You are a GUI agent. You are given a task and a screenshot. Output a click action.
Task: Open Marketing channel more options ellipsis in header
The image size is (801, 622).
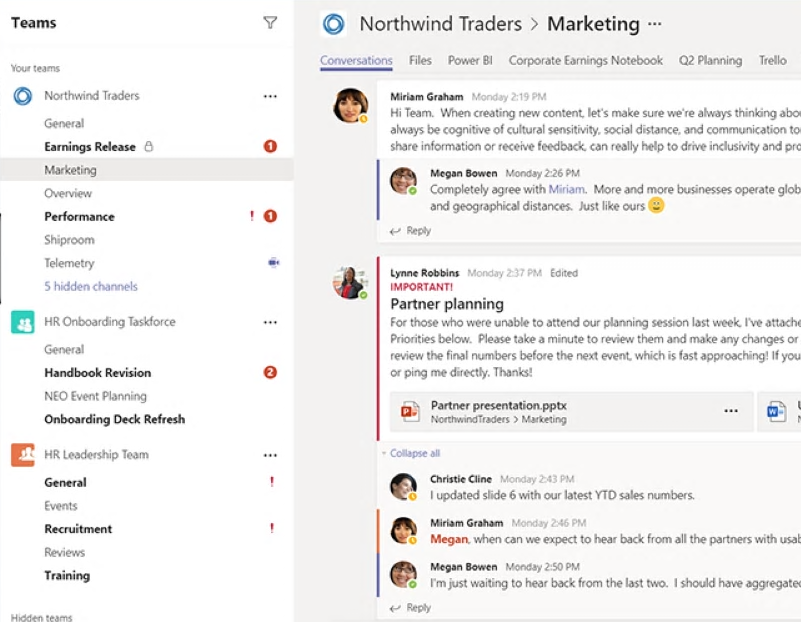click(x=654, y=23)
